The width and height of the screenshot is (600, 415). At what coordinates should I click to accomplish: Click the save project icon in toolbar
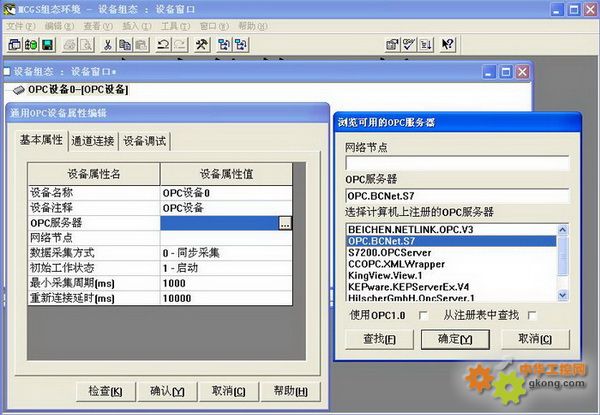pyautogui.click(x=47, y=45)
